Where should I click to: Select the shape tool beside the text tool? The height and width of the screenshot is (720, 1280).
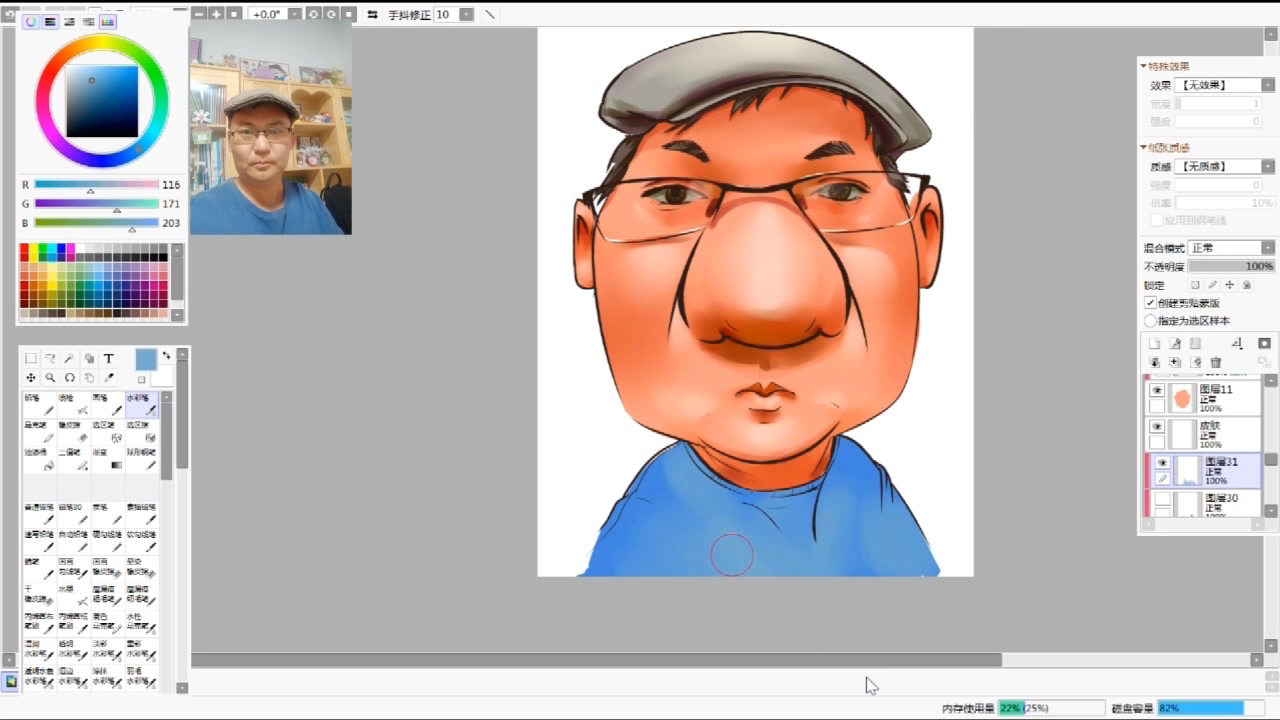89,358
